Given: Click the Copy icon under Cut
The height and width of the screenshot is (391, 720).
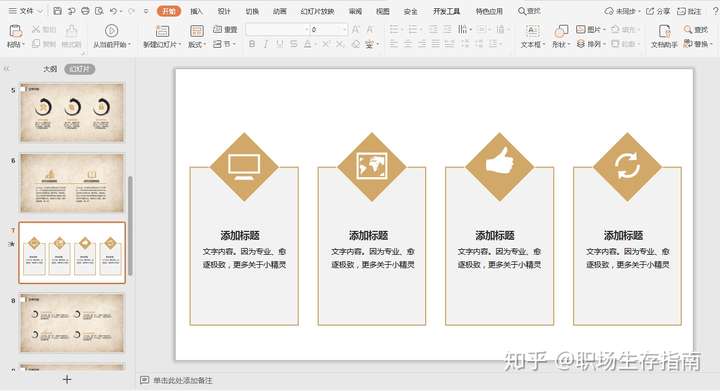Looking at the screenshot, I should (36, 44).
